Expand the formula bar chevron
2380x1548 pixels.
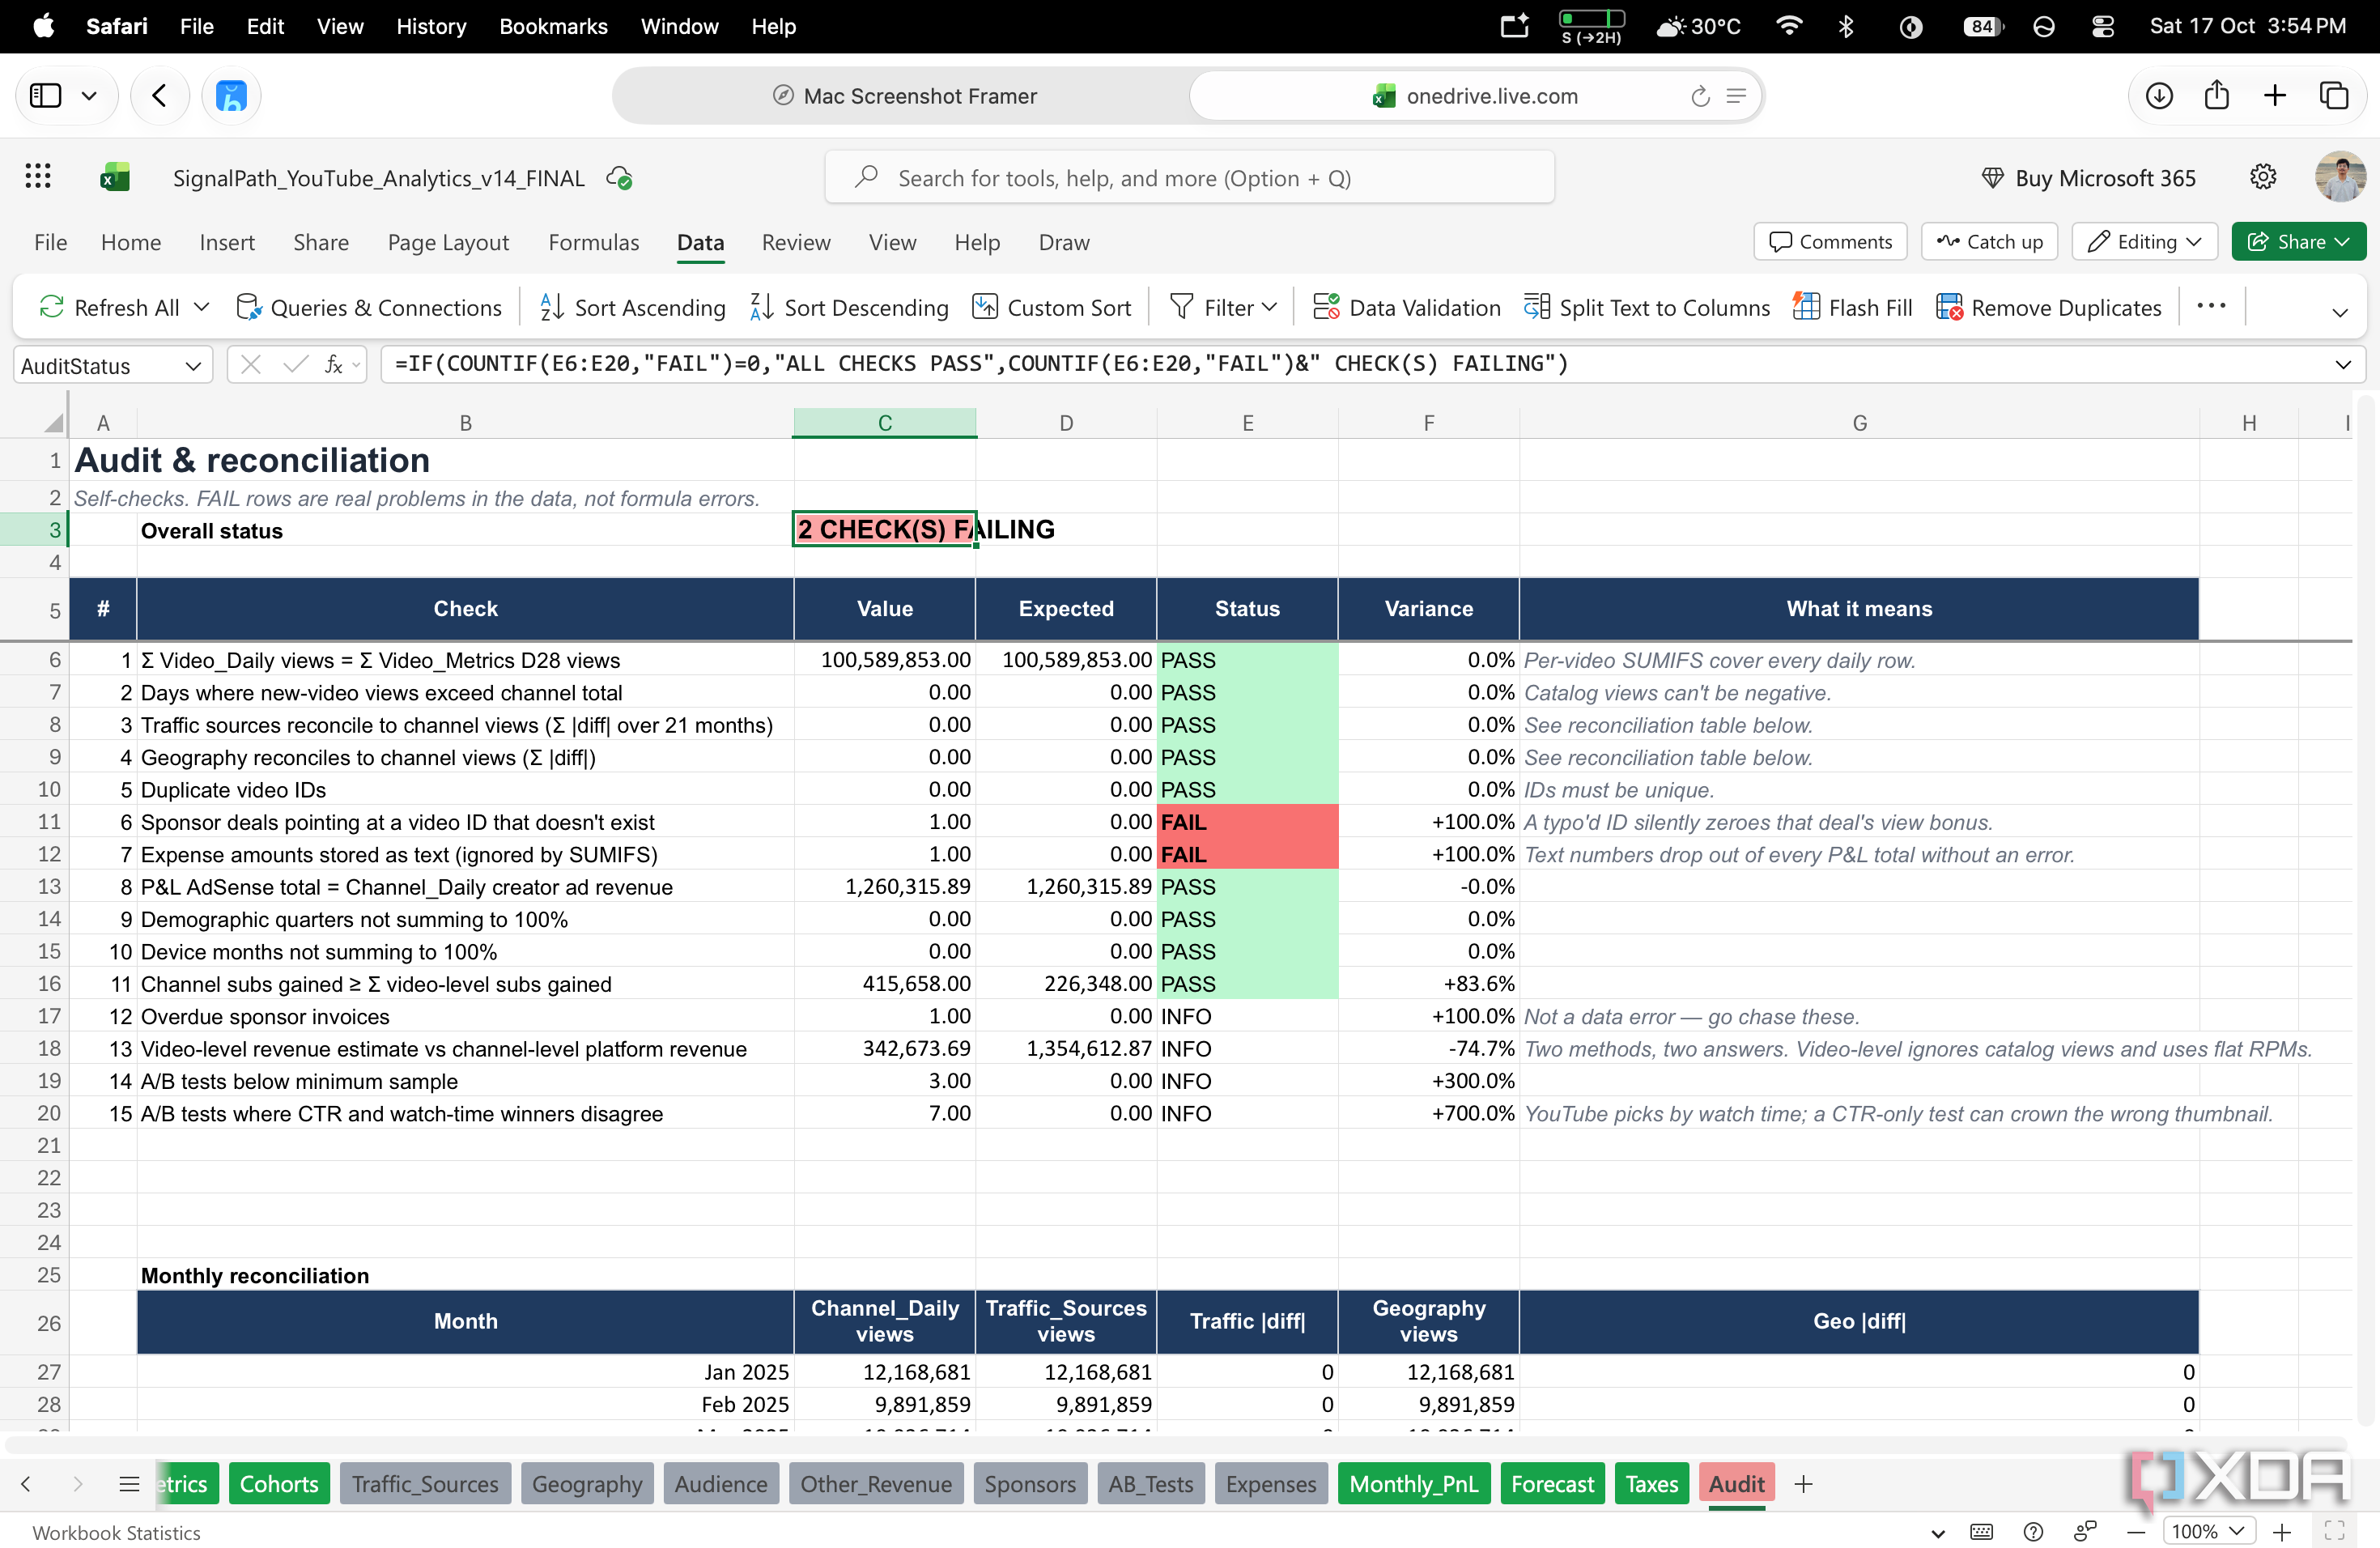click(2343, 365)
